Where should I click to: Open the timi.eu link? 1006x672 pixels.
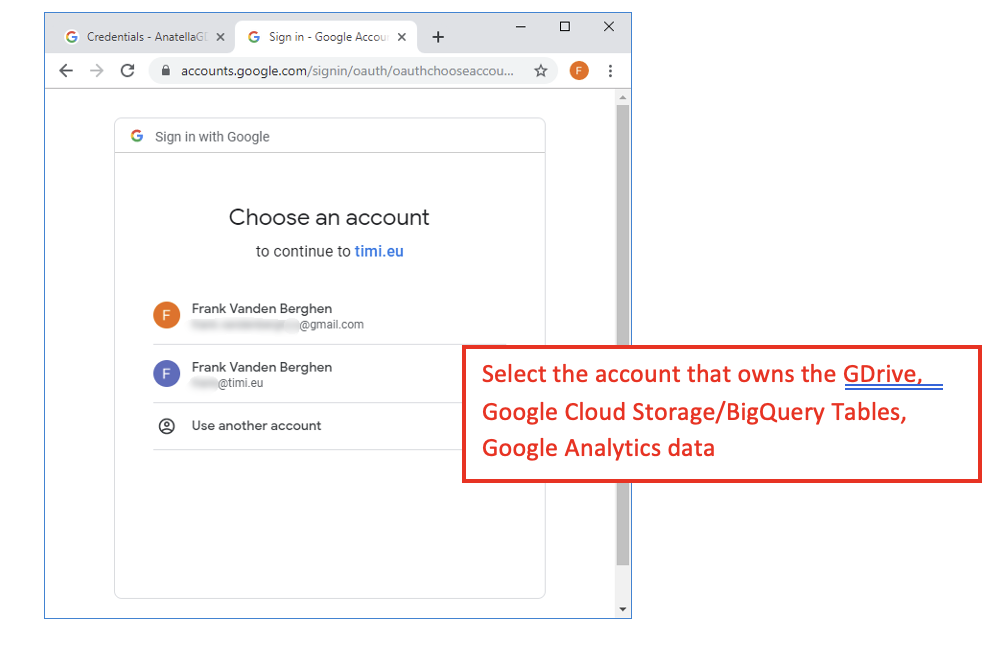379,252
